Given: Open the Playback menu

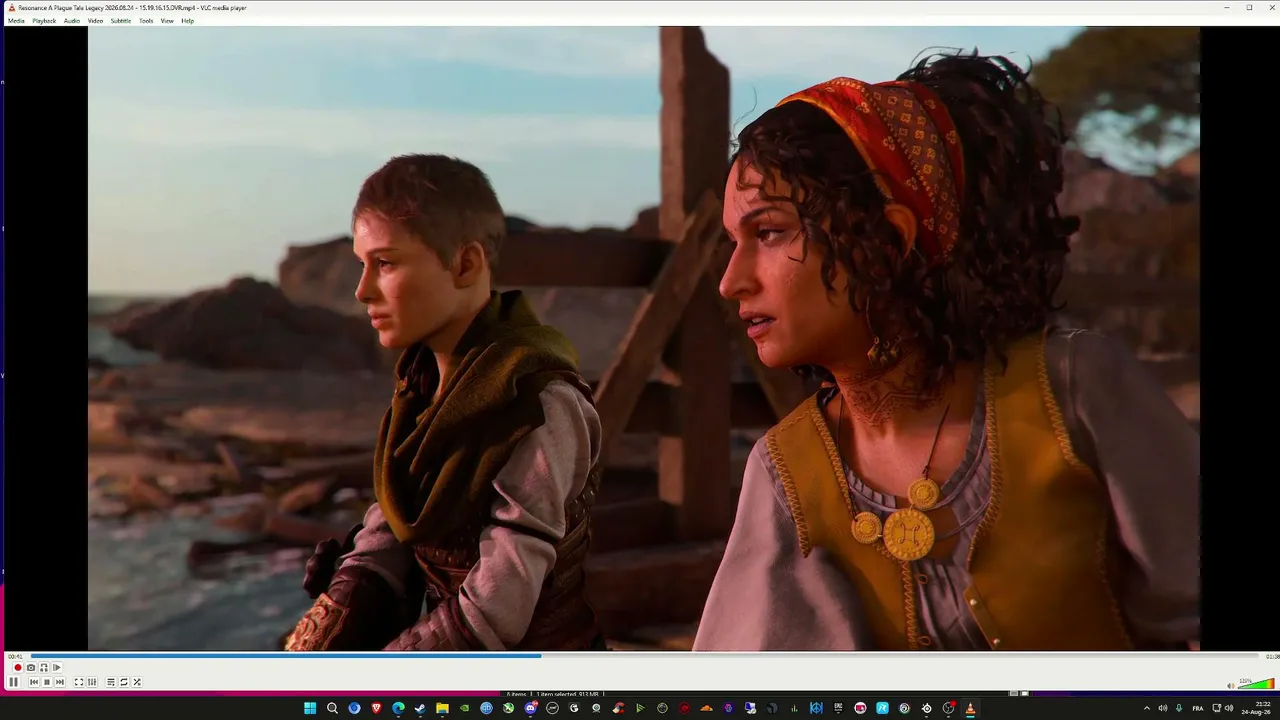Looking at the screenshot, I should (x=44, y=21).
